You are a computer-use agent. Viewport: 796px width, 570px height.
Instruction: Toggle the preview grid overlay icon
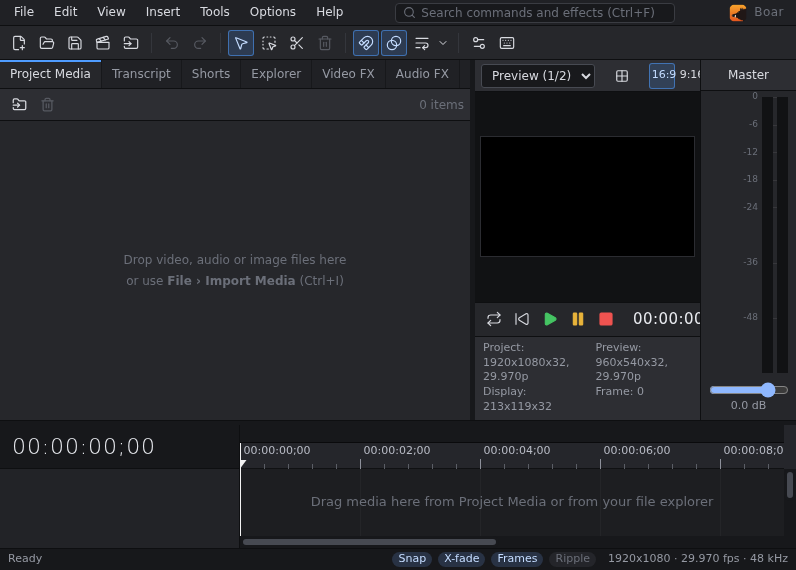(x=622, y=76)
